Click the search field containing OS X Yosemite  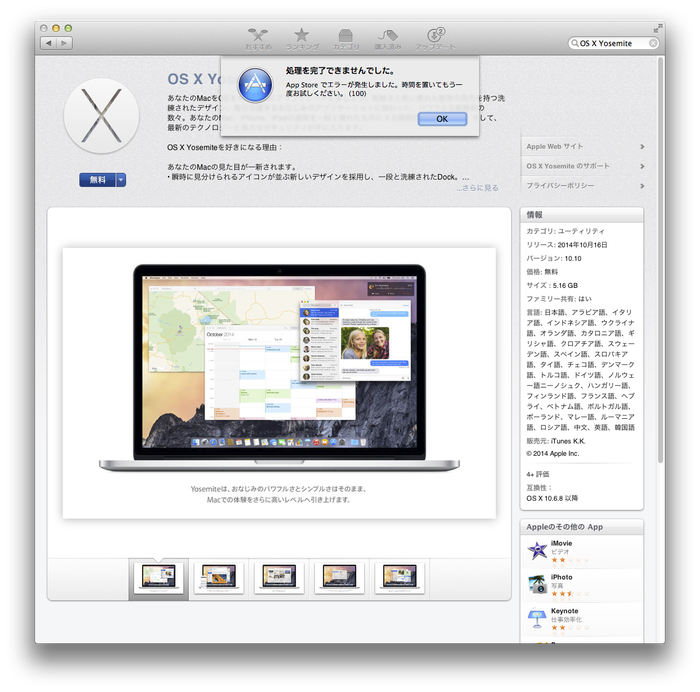click(x=614, y=43)
